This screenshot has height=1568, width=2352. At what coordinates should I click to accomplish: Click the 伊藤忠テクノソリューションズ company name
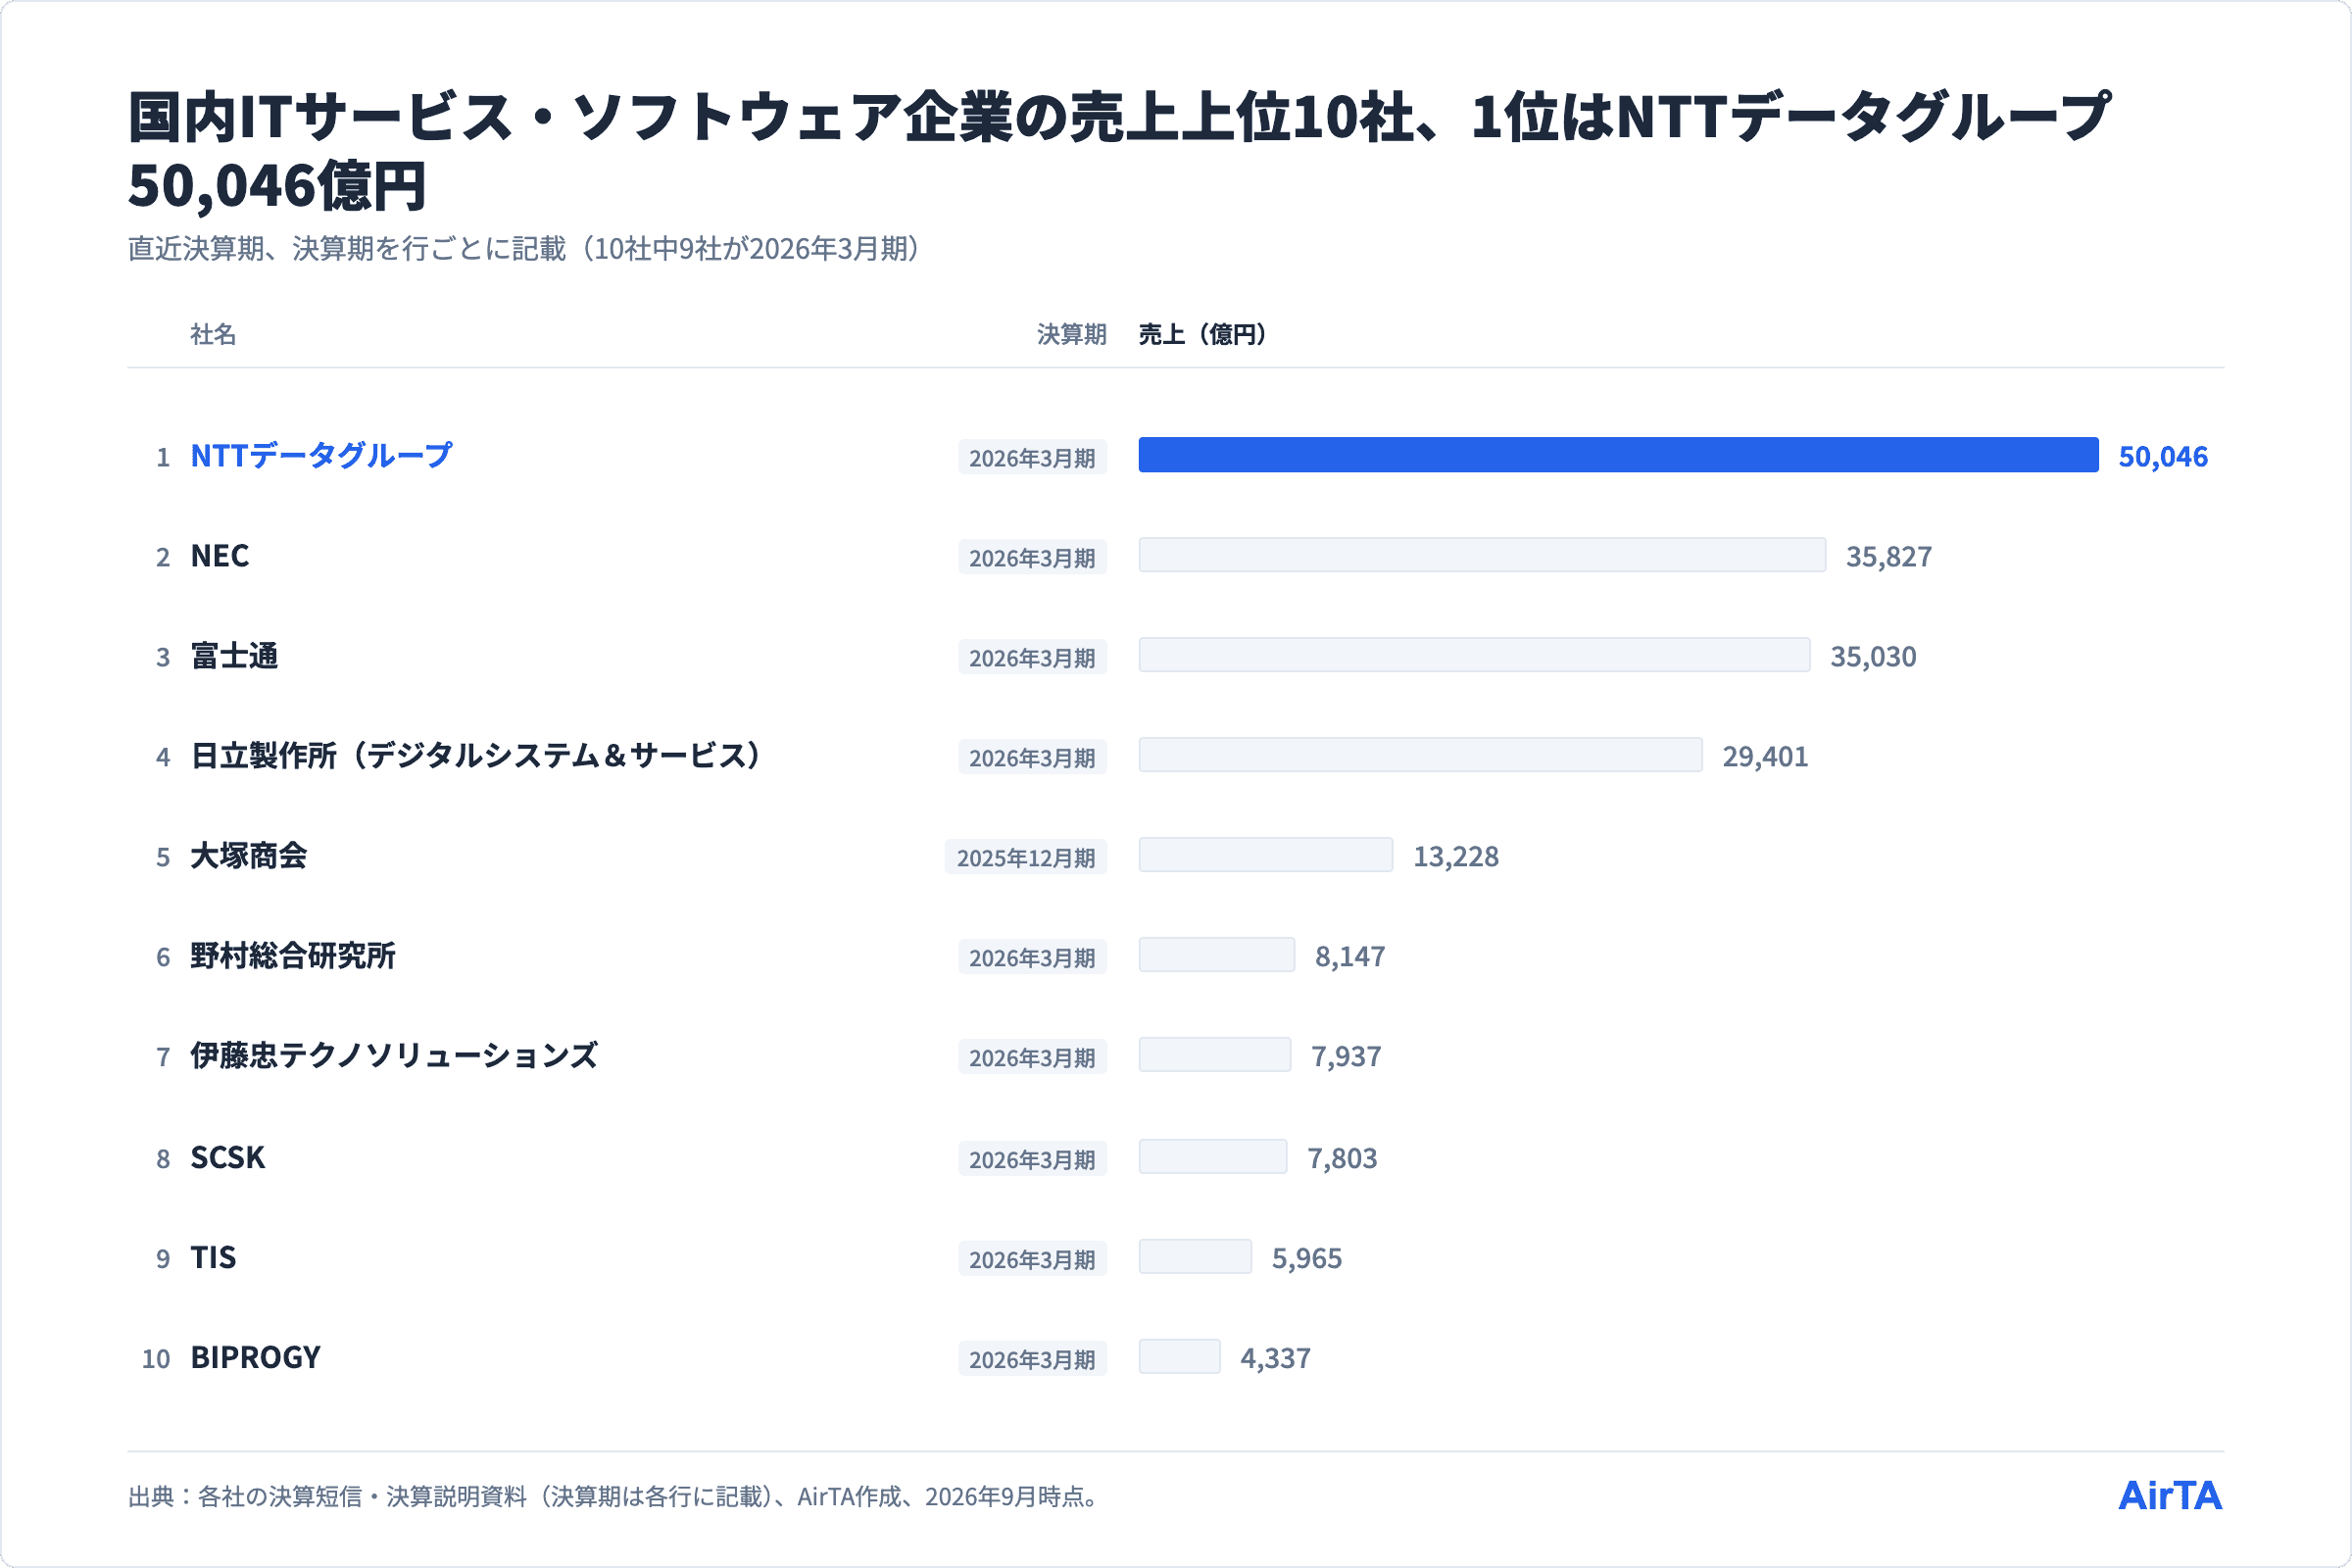click(394, 1056)
